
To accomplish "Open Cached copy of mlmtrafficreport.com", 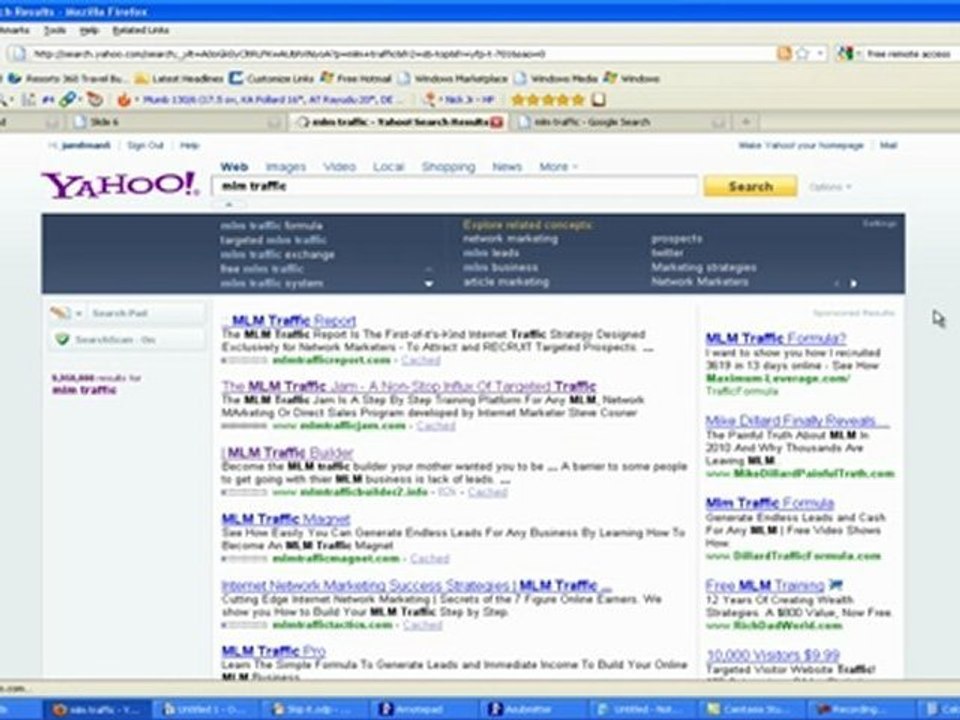I will (421, 360).
